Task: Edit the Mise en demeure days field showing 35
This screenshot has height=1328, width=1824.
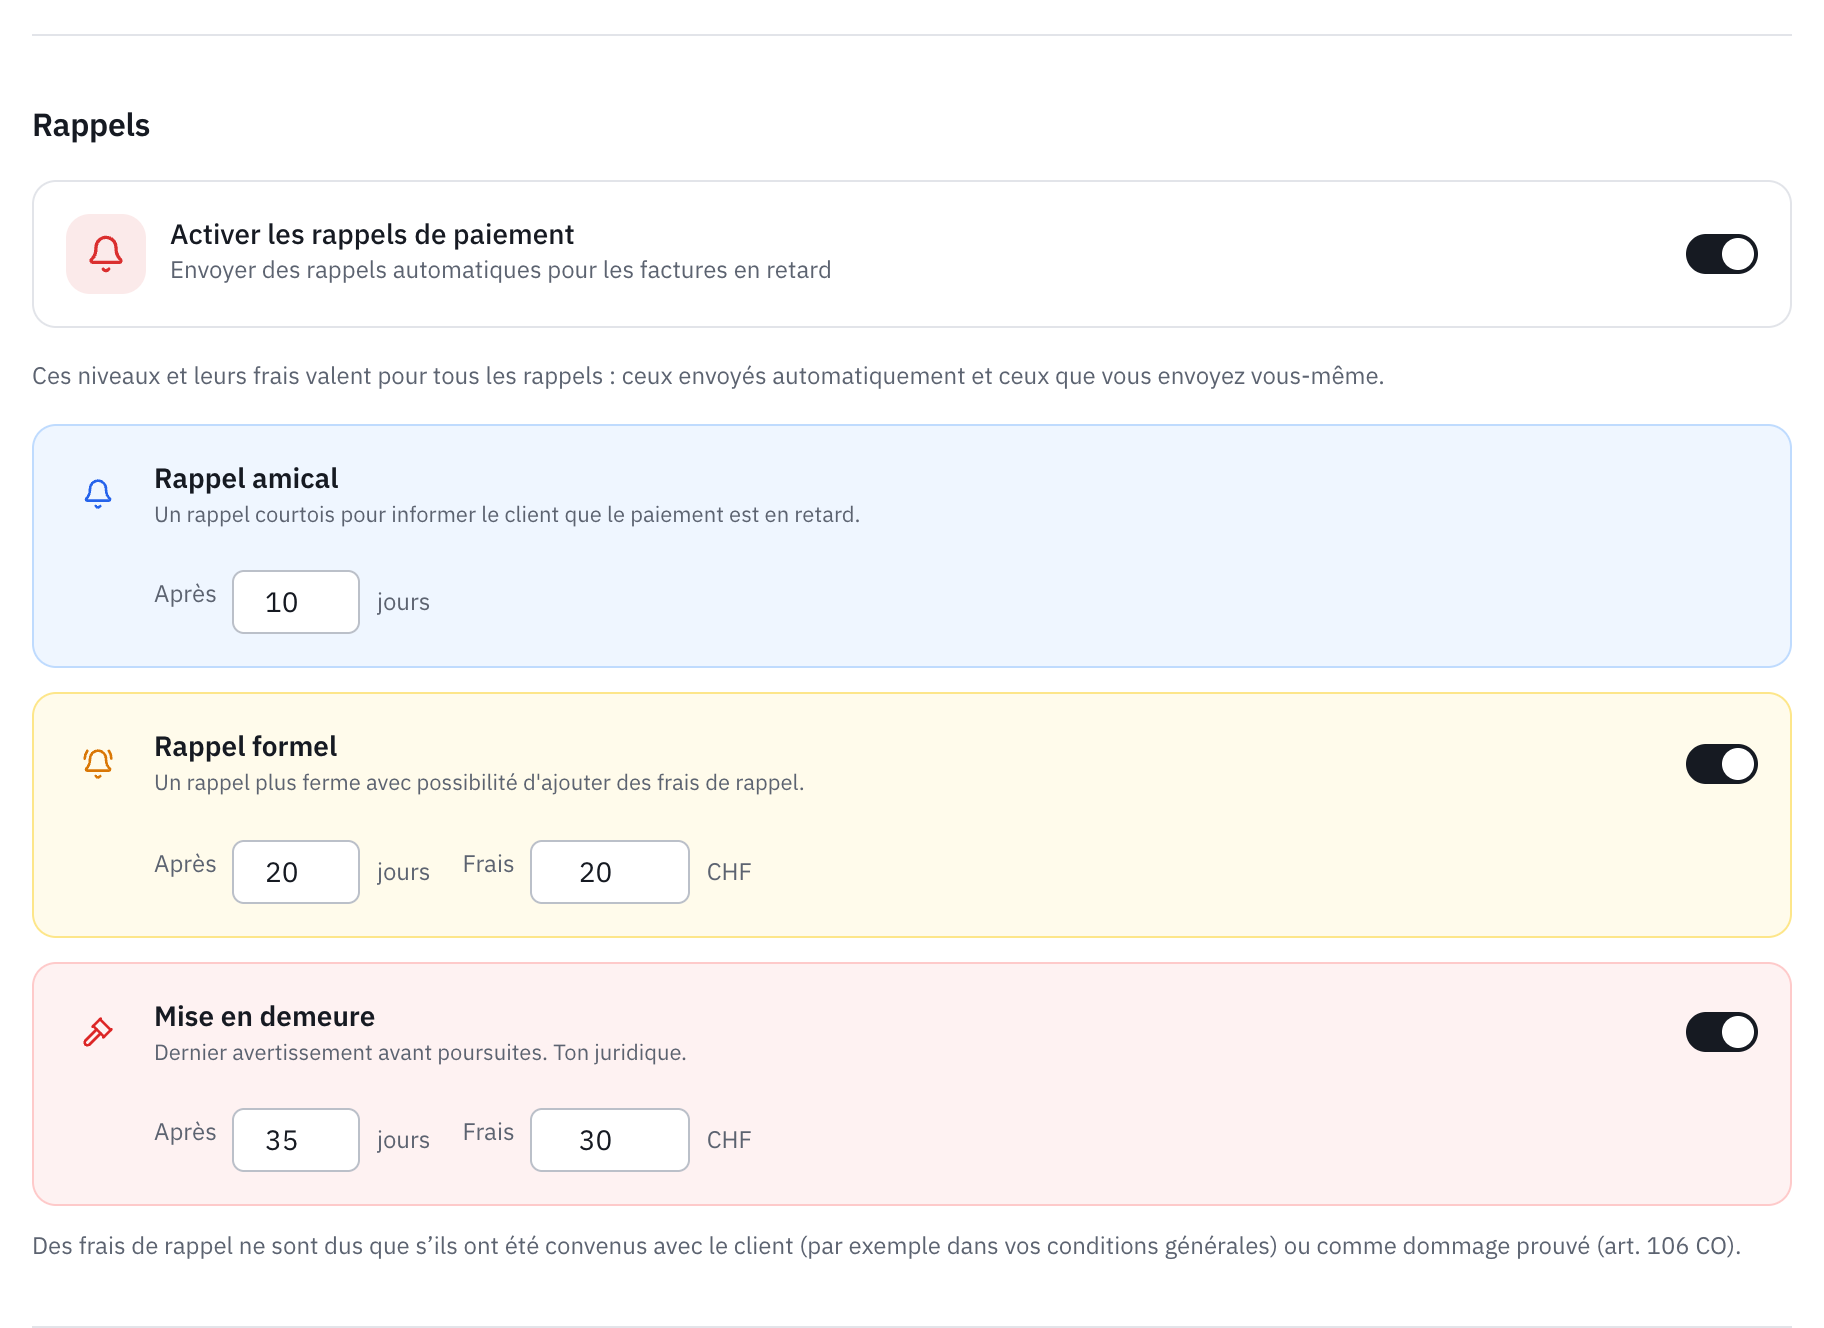Action: [x=296, y=1140]
